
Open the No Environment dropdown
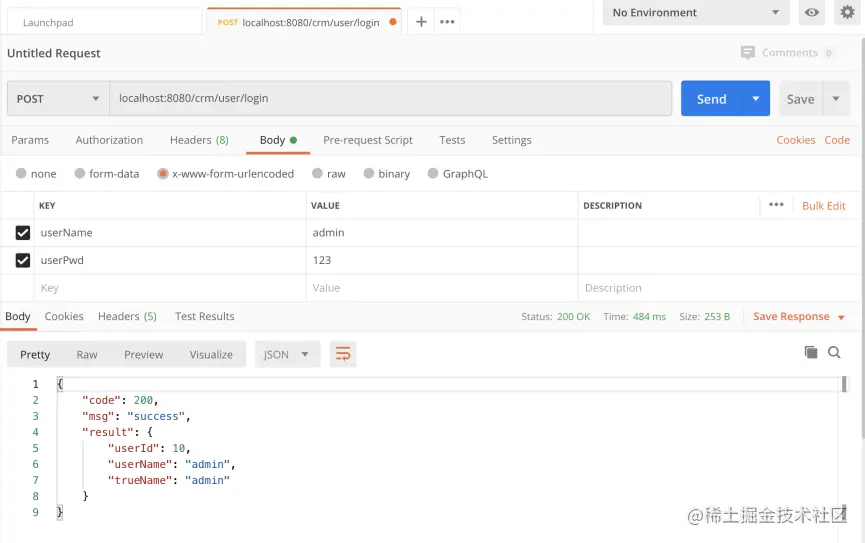[696, 12]
